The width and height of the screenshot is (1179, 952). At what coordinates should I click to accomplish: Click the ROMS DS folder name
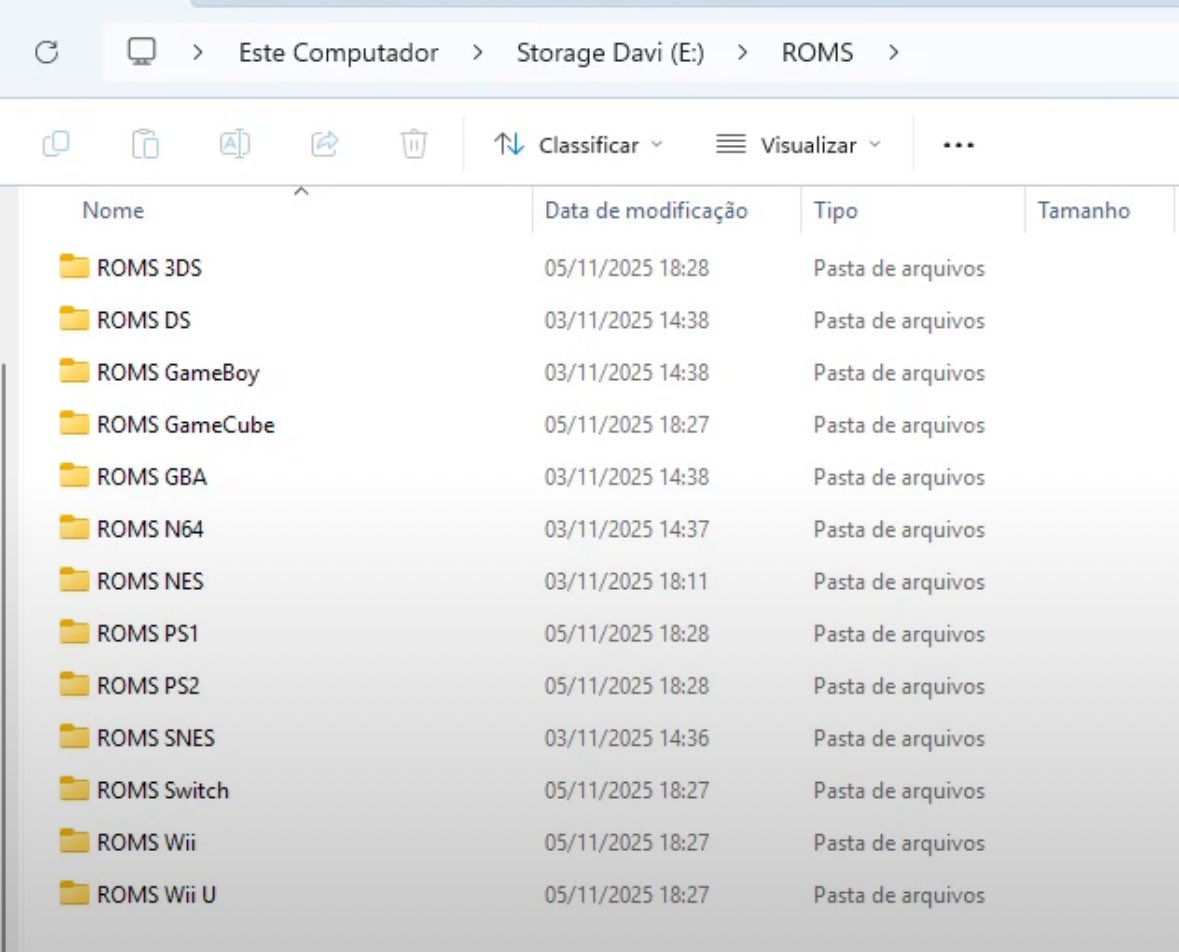pyautogui.click(x=144, y=320)
